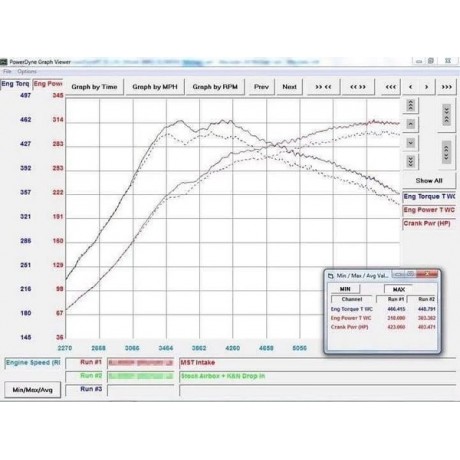Open the Options menu
Image resolution: width=460 pixels, height=460 pixels.
coord(27,72)
